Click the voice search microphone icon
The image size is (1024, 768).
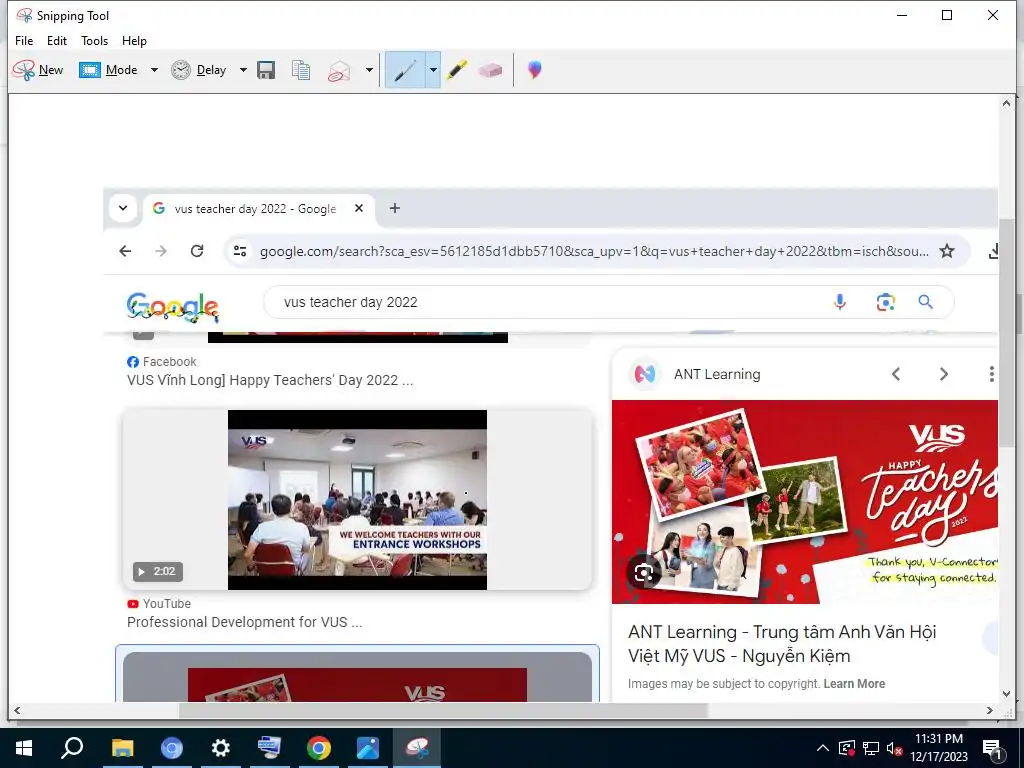pos(840,302)
